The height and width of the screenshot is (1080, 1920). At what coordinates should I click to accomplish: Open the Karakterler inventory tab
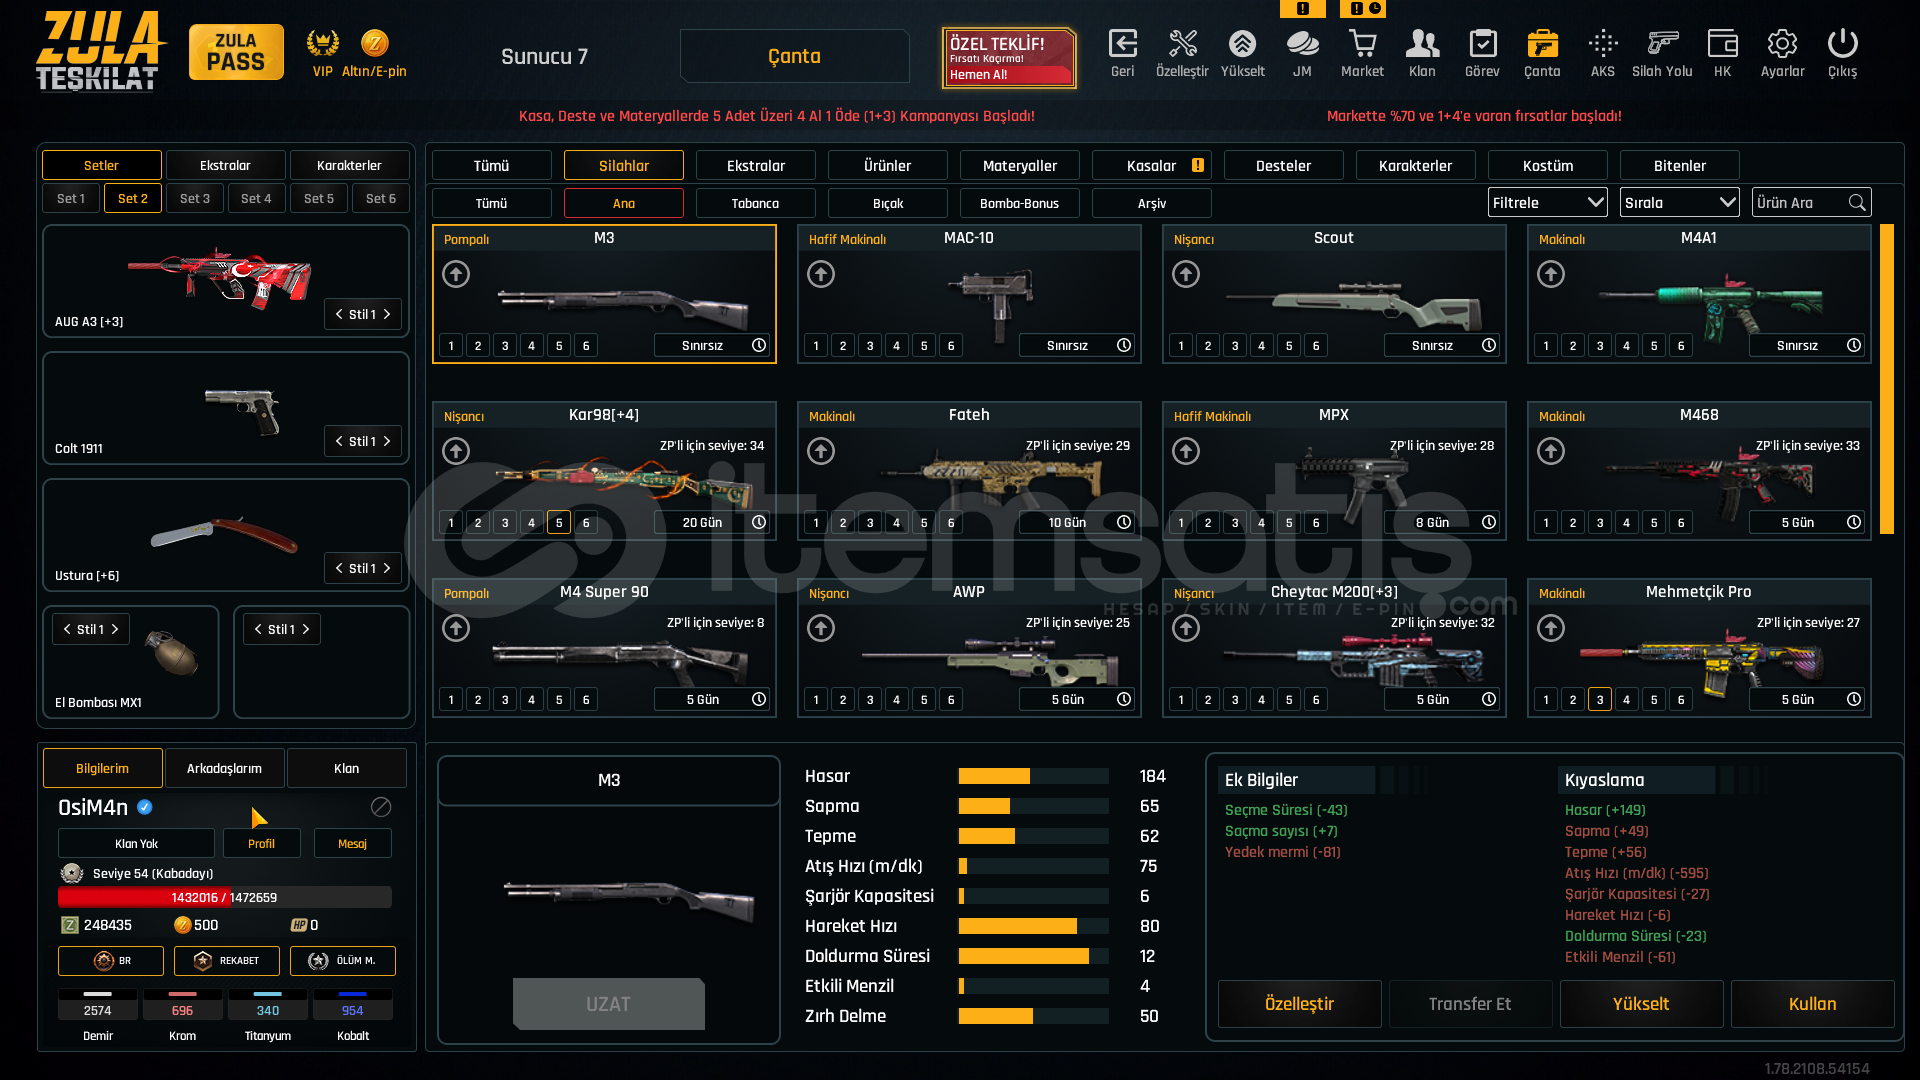[1415, 166]
